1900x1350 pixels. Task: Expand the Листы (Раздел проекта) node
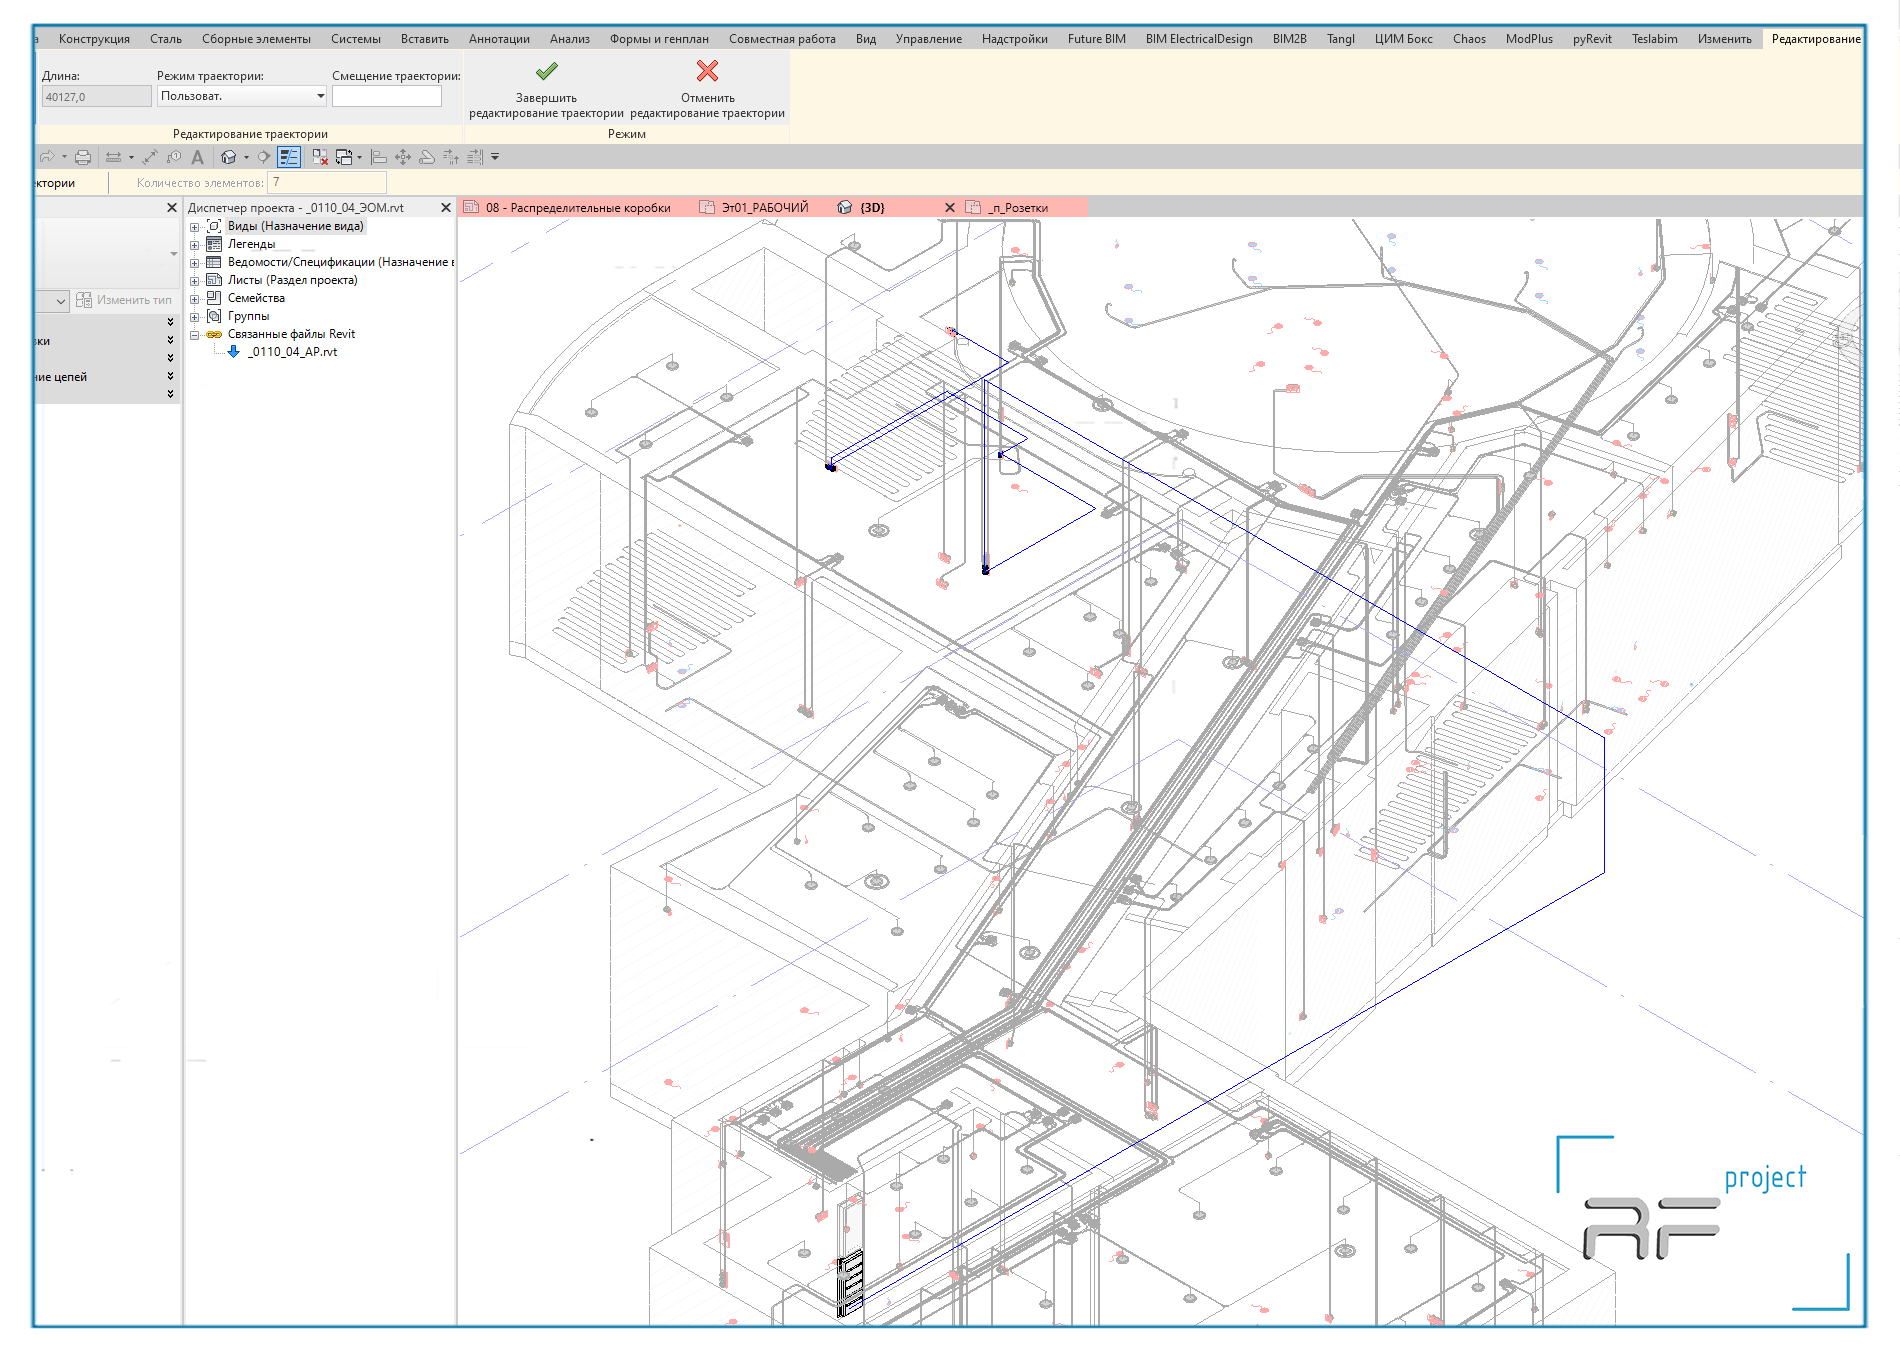point(195,281)
